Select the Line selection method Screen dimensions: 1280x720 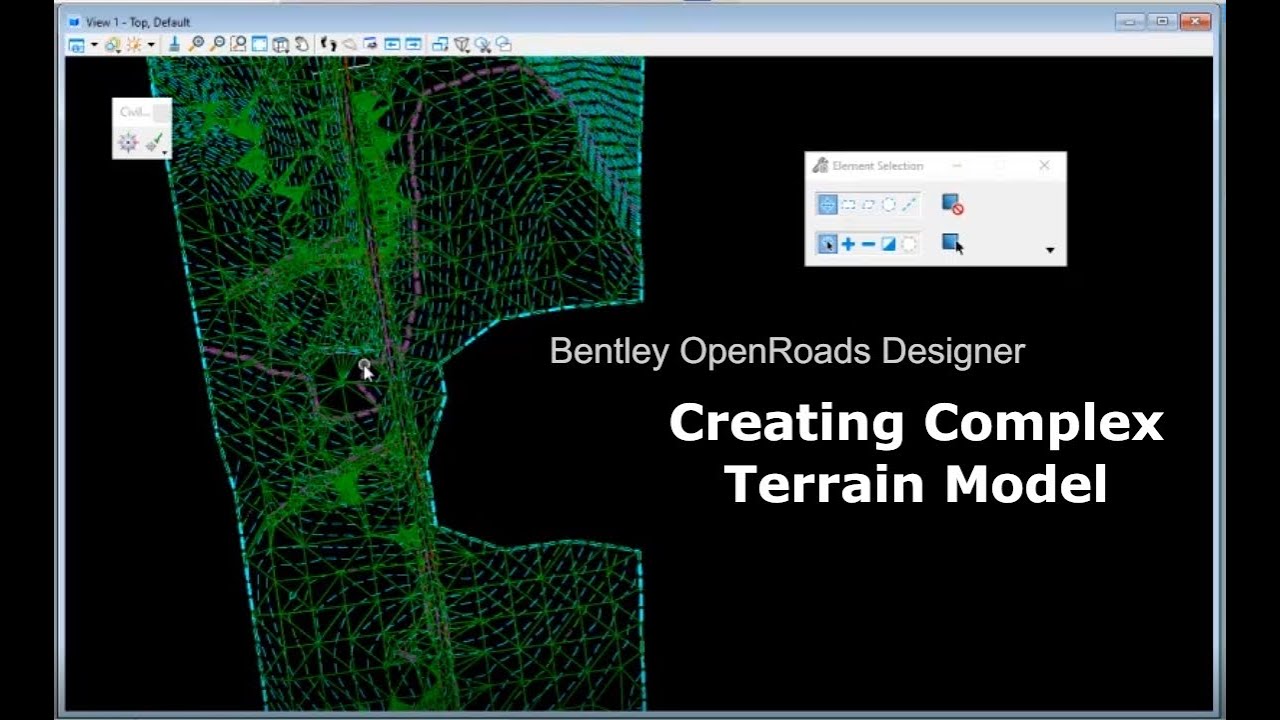click(908, 205)
